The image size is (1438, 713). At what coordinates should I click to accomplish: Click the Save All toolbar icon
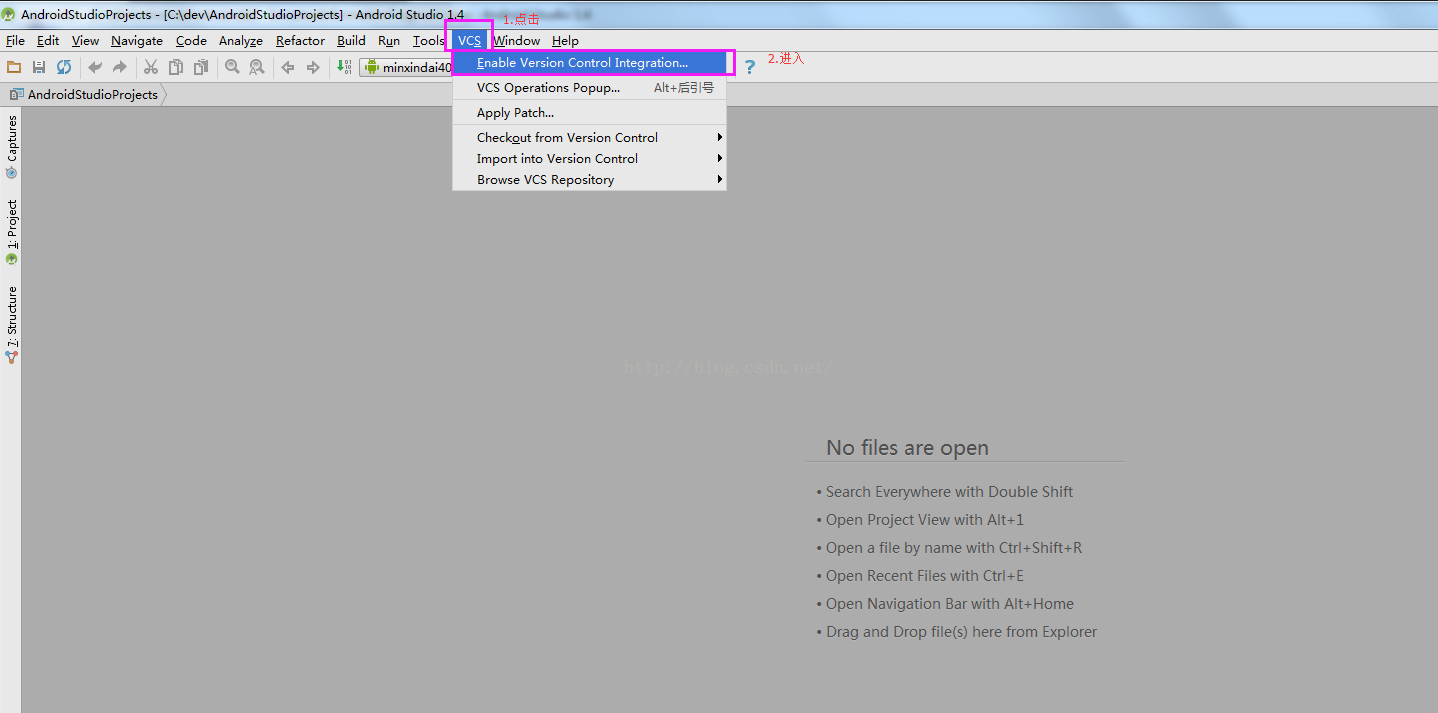point(39,67)
